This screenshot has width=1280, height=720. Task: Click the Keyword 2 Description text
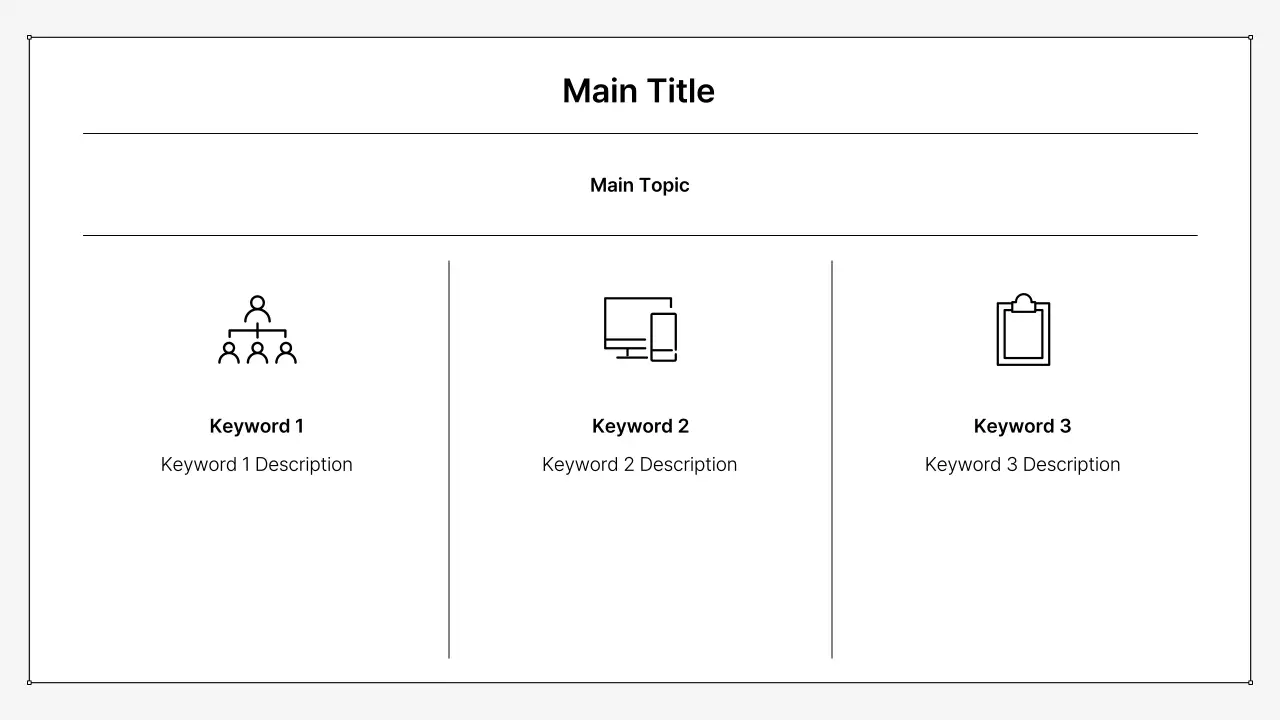[x=640, y=464]
